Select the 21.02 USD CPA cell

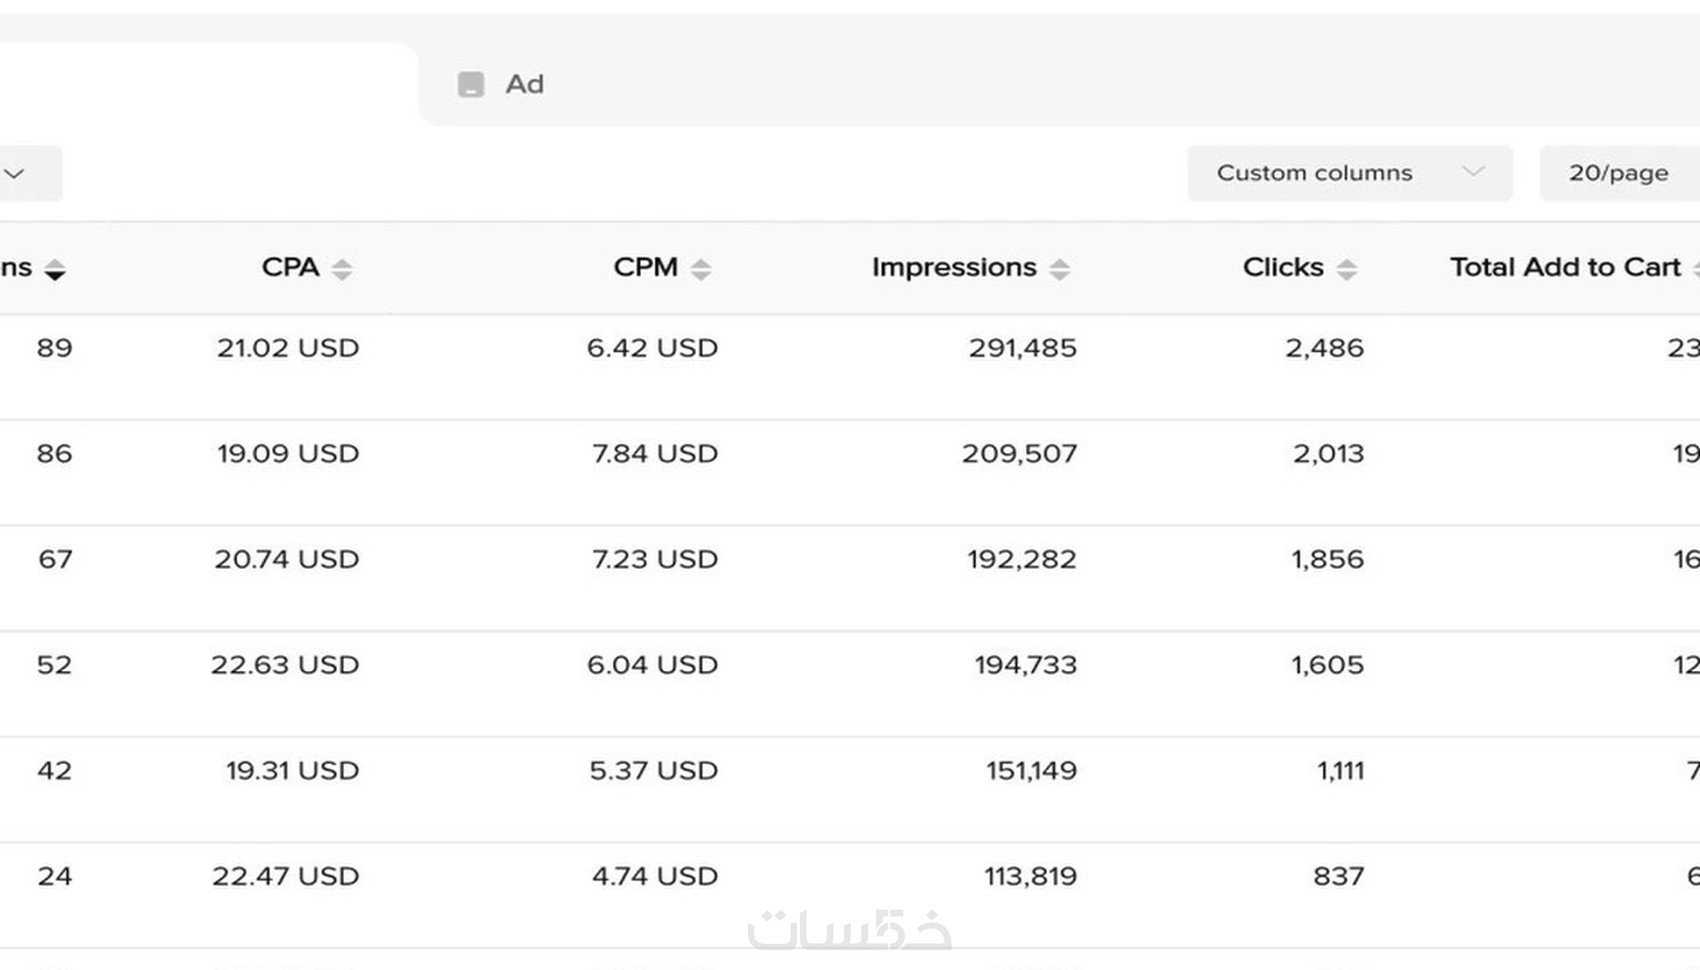(x=288, y=348)
